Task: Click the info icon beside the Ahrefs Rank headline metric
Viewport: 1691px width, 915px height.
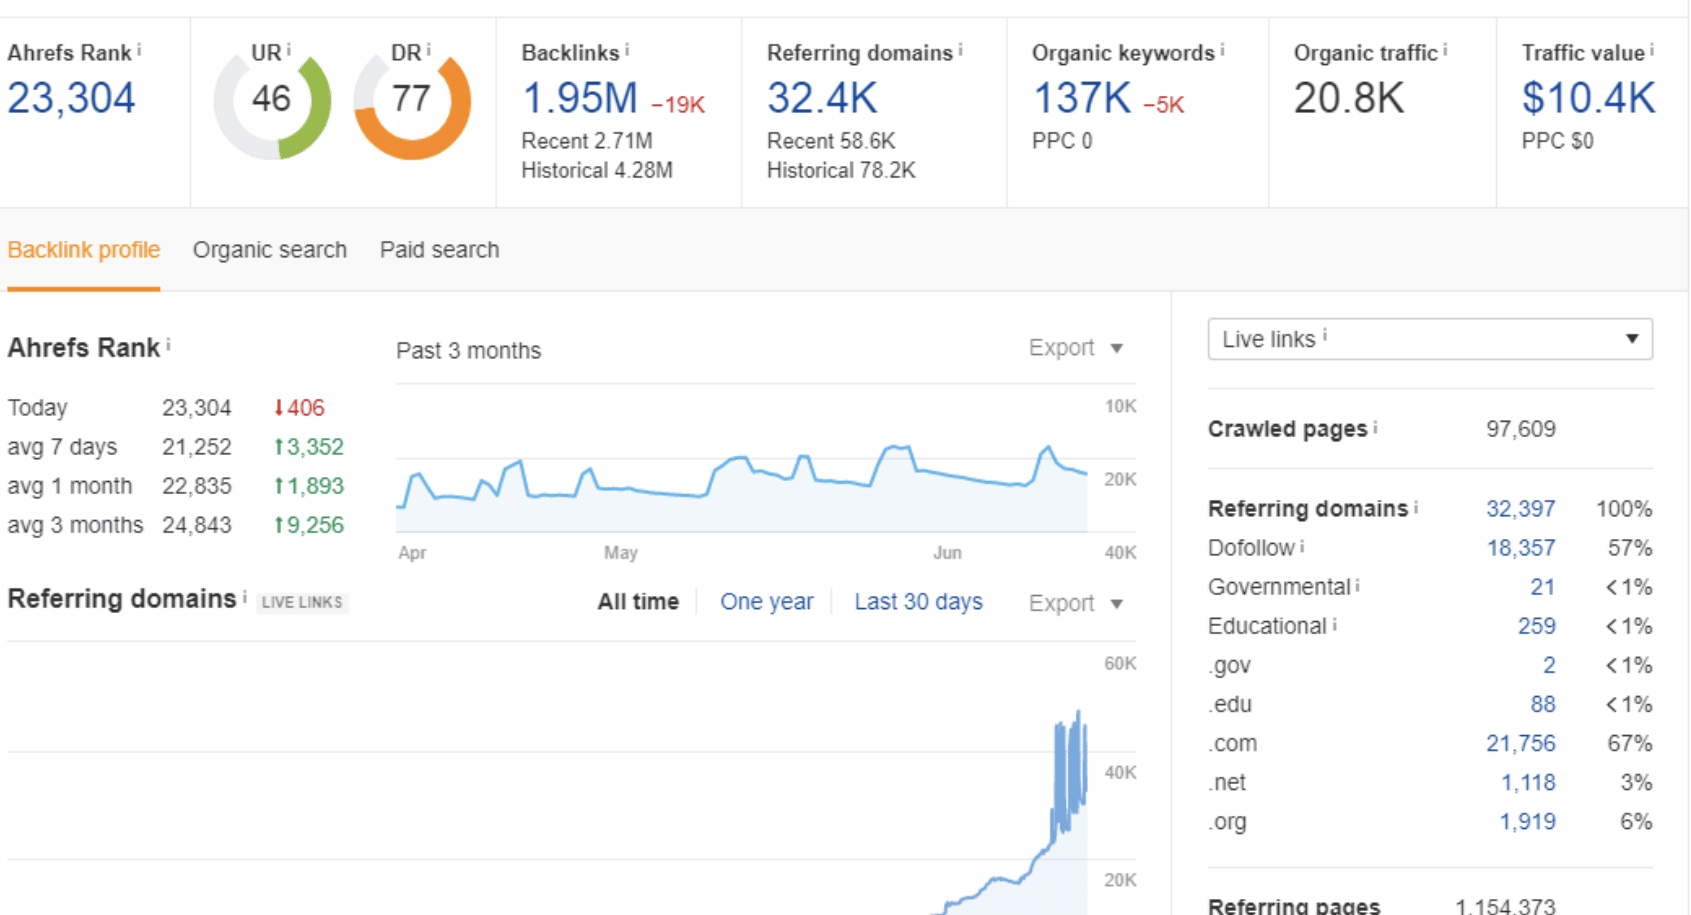Action: (x=139, y=48)
